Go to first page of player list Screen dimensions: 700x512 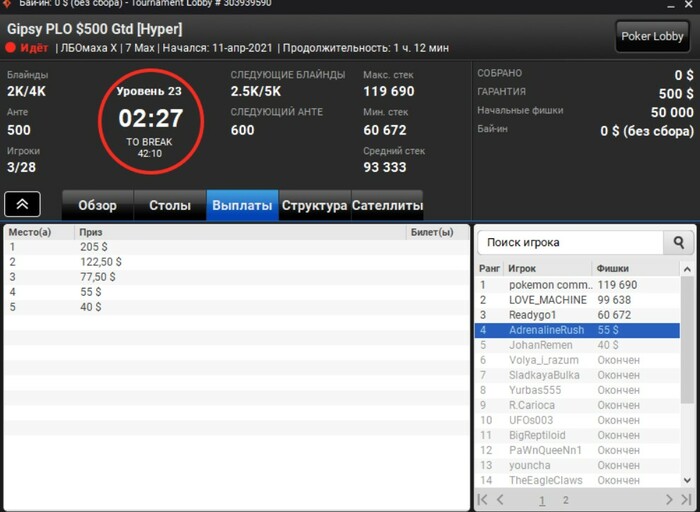pos(483,500)
